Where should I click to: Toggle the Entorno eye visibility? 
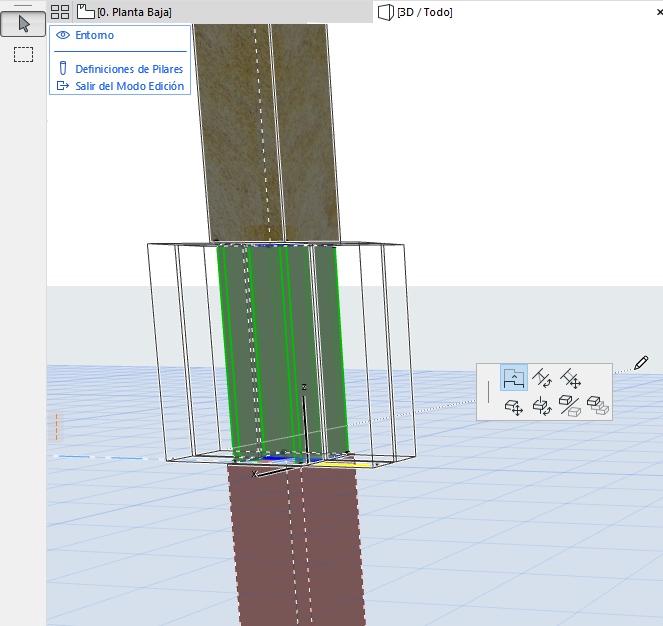point(63,35)
